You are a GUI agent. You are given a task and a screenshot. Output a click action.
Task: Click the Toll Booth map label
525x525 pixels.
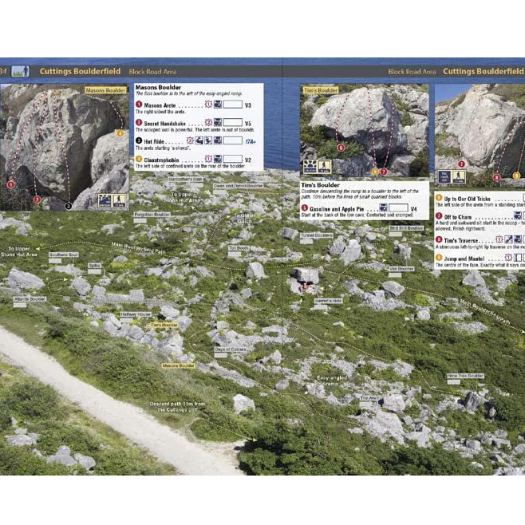pos(239,248)
